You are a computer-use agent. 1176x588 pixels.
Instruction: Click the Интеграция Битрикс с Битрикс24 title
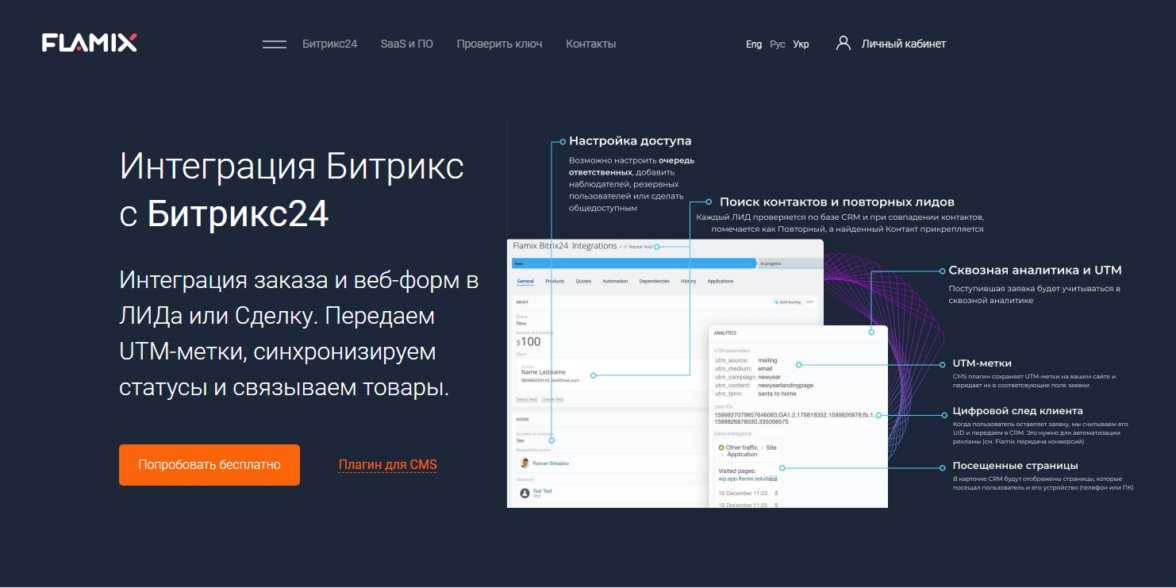pos(292,190)
